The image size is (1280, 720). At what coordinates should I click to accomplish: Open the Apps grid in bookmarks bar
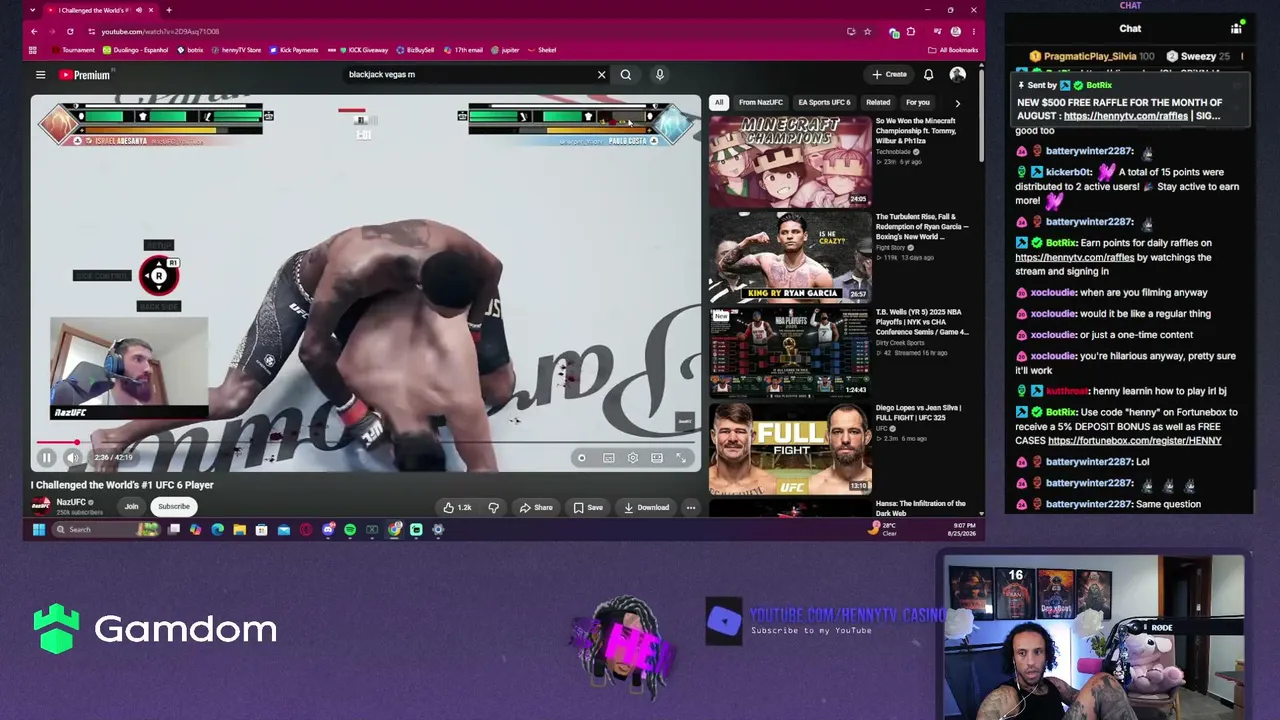pos(33,50)
